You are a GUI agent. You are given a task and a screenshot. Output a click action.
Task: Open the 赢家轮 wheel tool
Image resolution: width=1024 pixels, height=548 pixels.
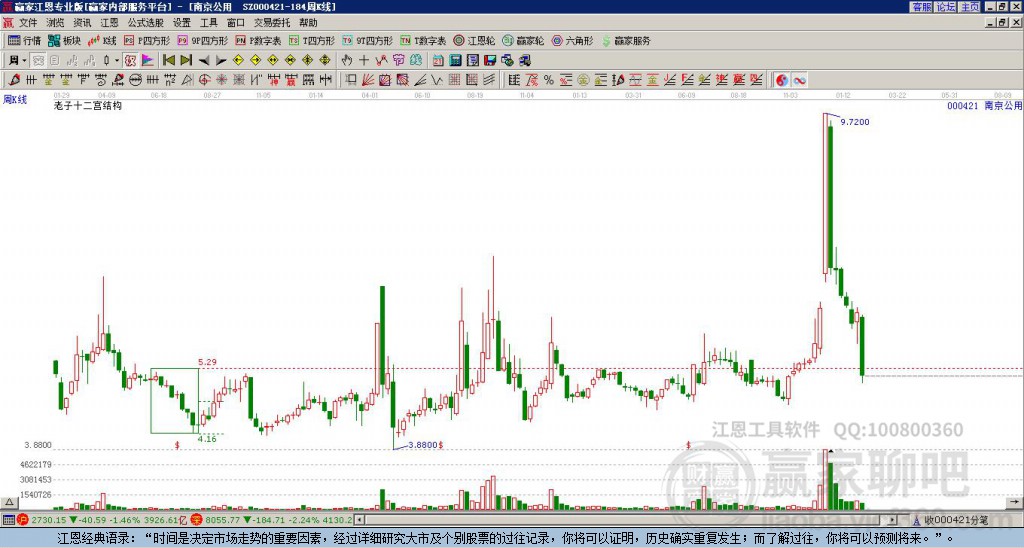click(x=523, y=40)
